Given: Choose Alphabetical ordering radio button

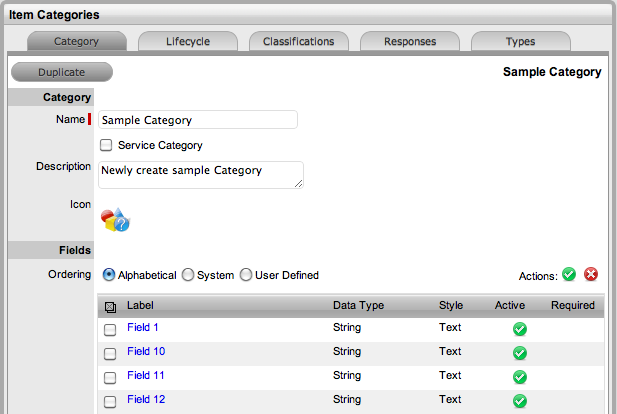Looking at the screenshot, I should coord(108,275).
